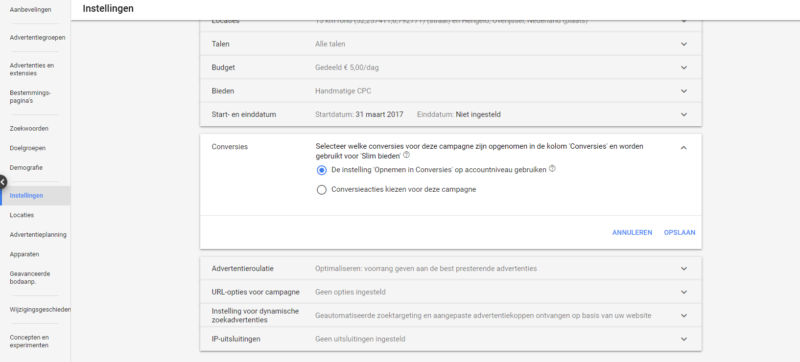Open Aanbevelingen in the sidebar

(31, 10)
